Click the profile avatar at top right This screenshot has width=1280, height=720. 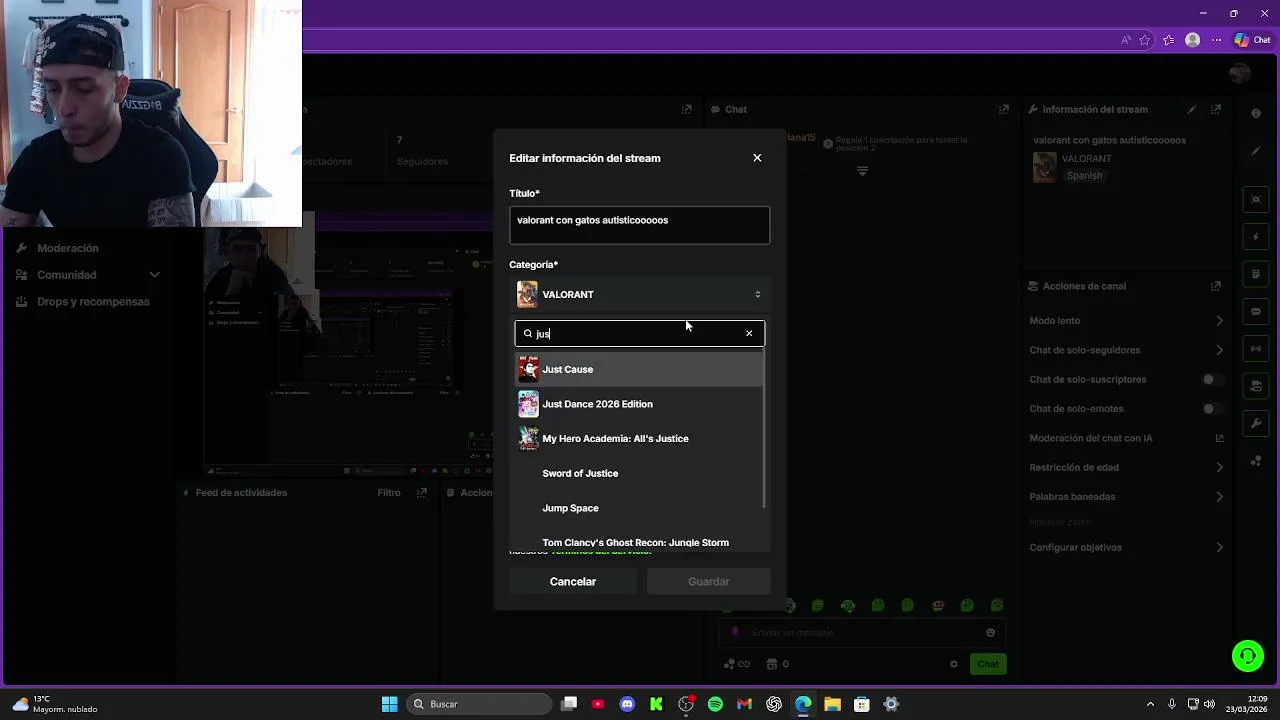[x=1240, y=73]
